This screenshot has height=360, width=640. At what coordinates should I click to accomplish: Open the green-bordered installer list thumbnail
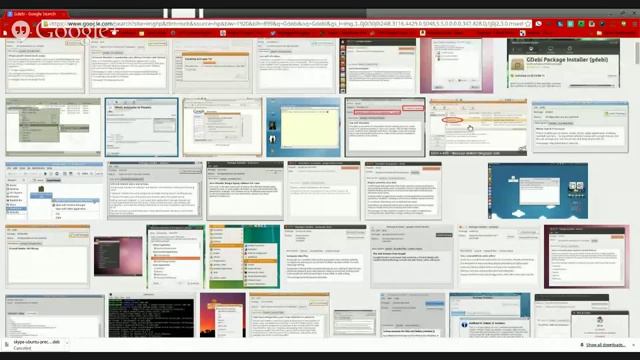point(176,256)
